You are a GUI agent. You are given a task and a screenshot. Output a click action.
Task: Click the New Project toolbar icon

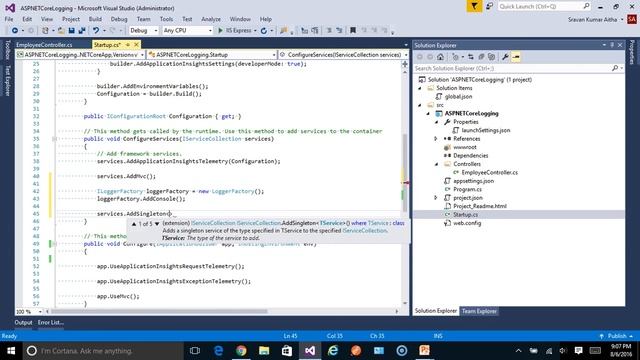(x=45, y=31)
